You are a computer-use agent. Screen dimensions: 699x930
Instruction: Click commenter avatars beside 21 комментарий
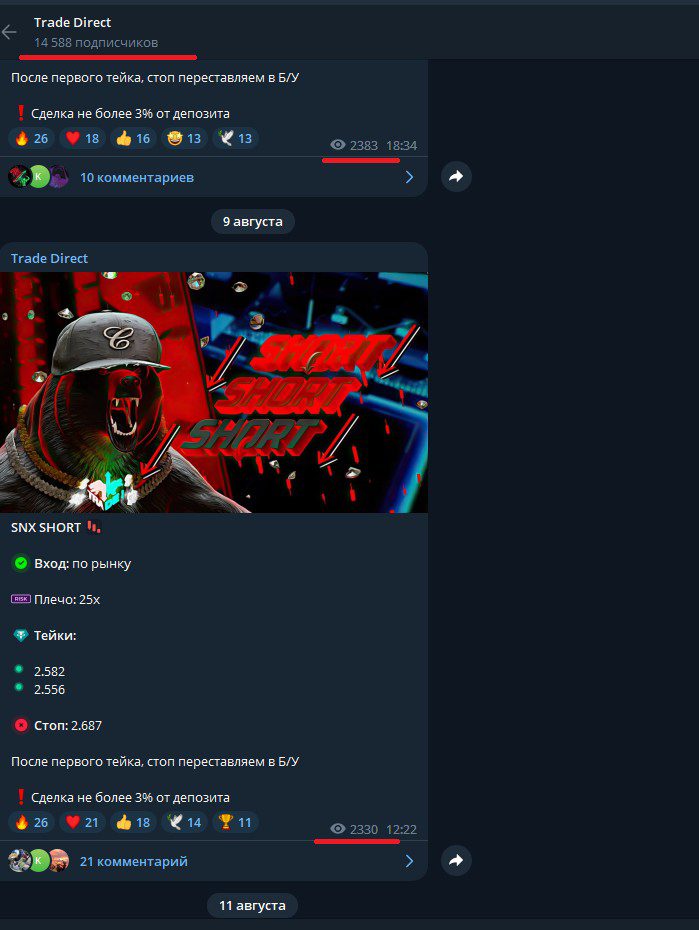click(39, 861)
